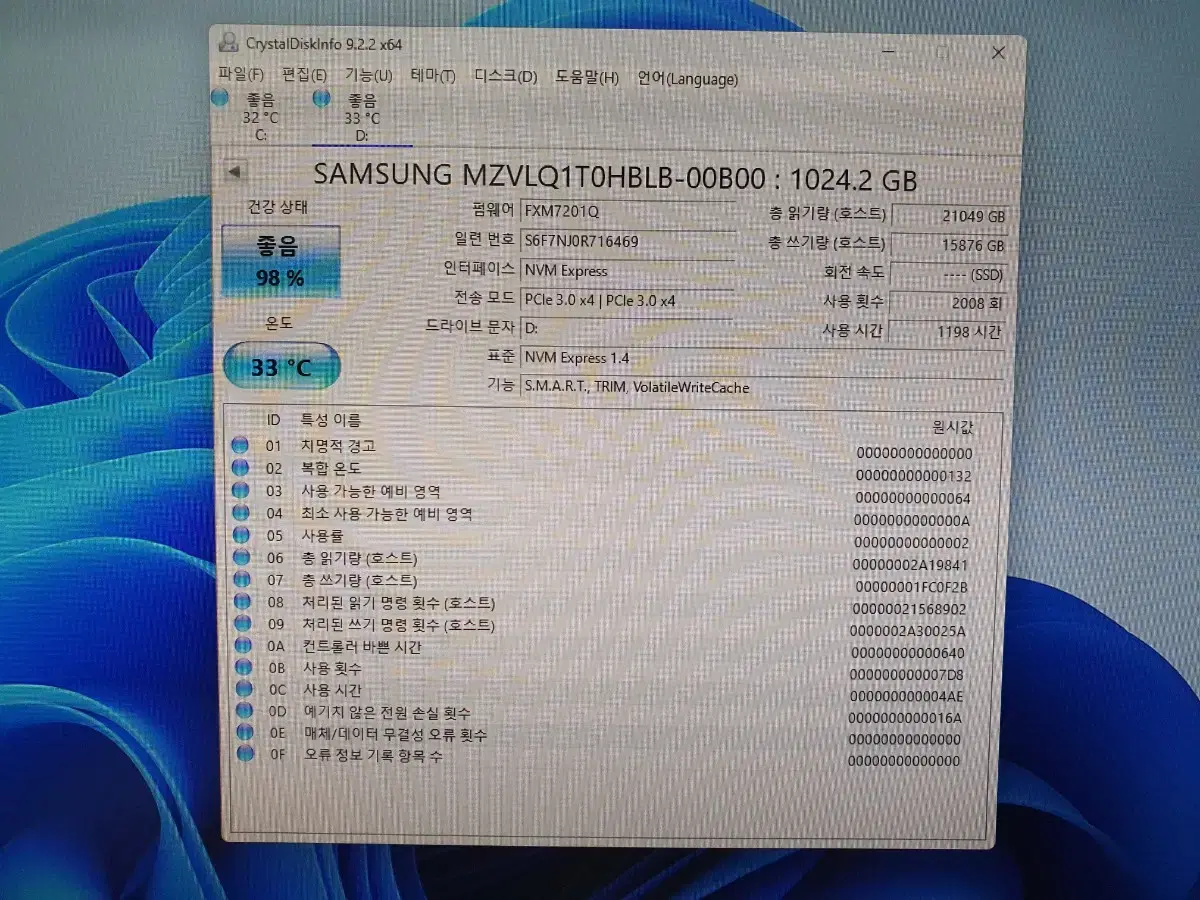Click status orb of row 0F 오류 정보 기록 항목 수
1200x900 pixels.
pyautogui.click(x=244, y=755)
